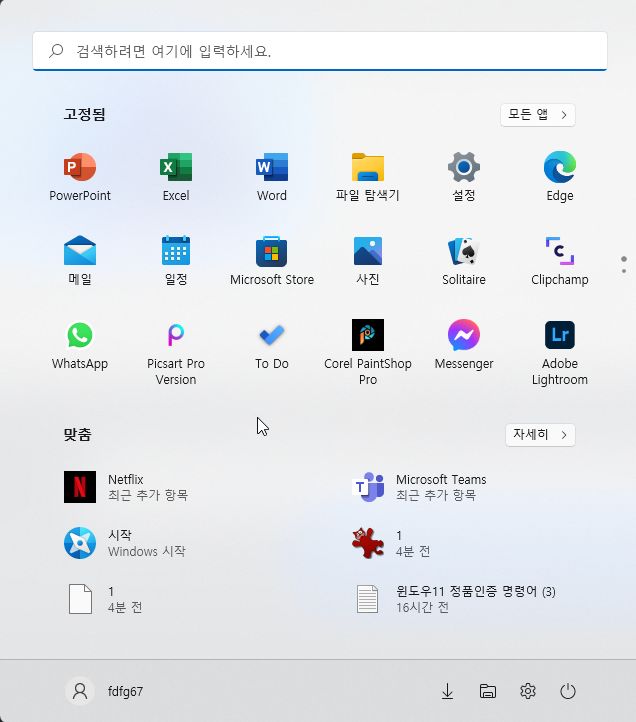636x722 pixels.
Task: Open the fdfg67 user account menu
Action: pyautogui.click(x=105, y=691)
